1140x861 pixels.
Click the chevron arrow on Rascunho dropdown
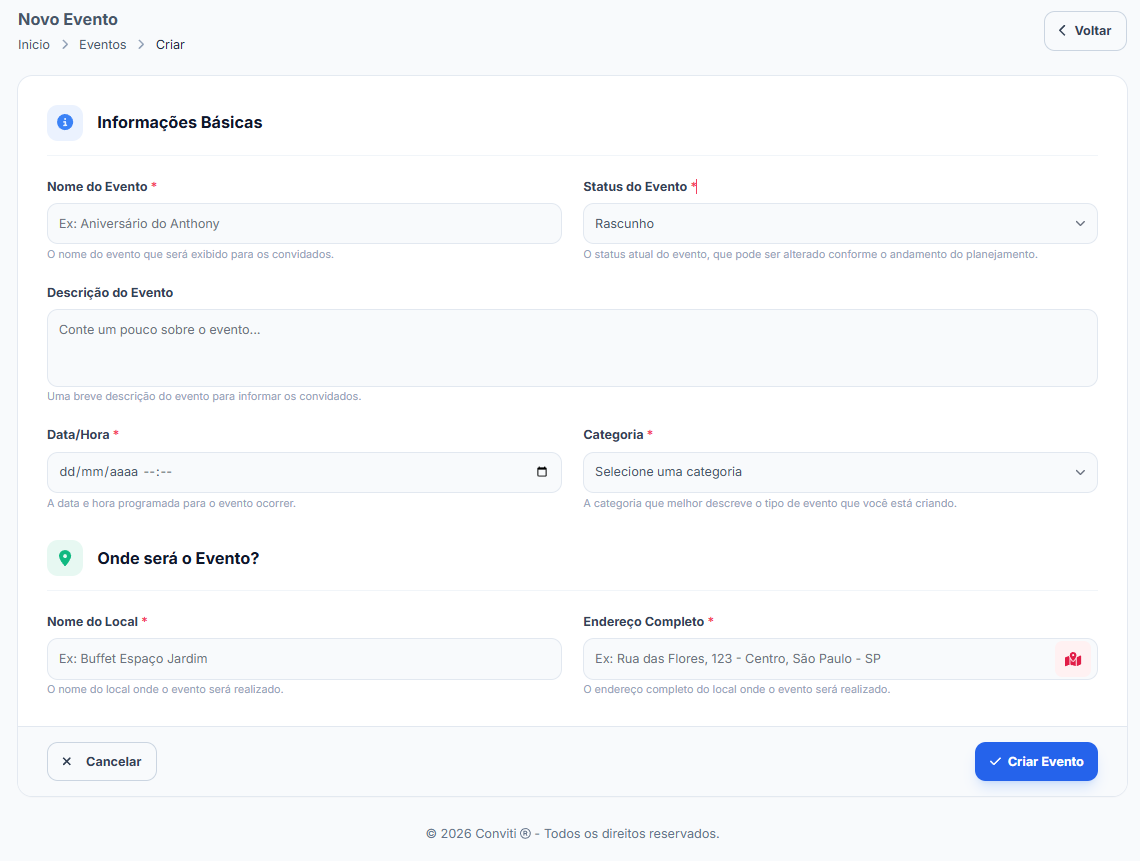1080,224
